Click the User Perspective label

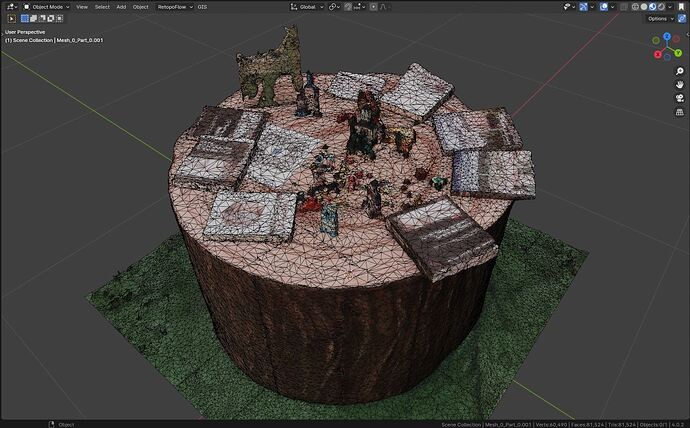25,32
